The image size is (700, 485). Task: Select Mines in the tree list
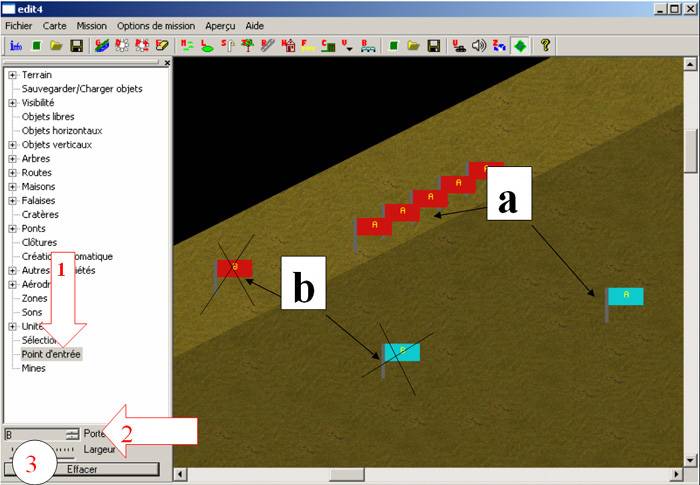pos(33,368)
